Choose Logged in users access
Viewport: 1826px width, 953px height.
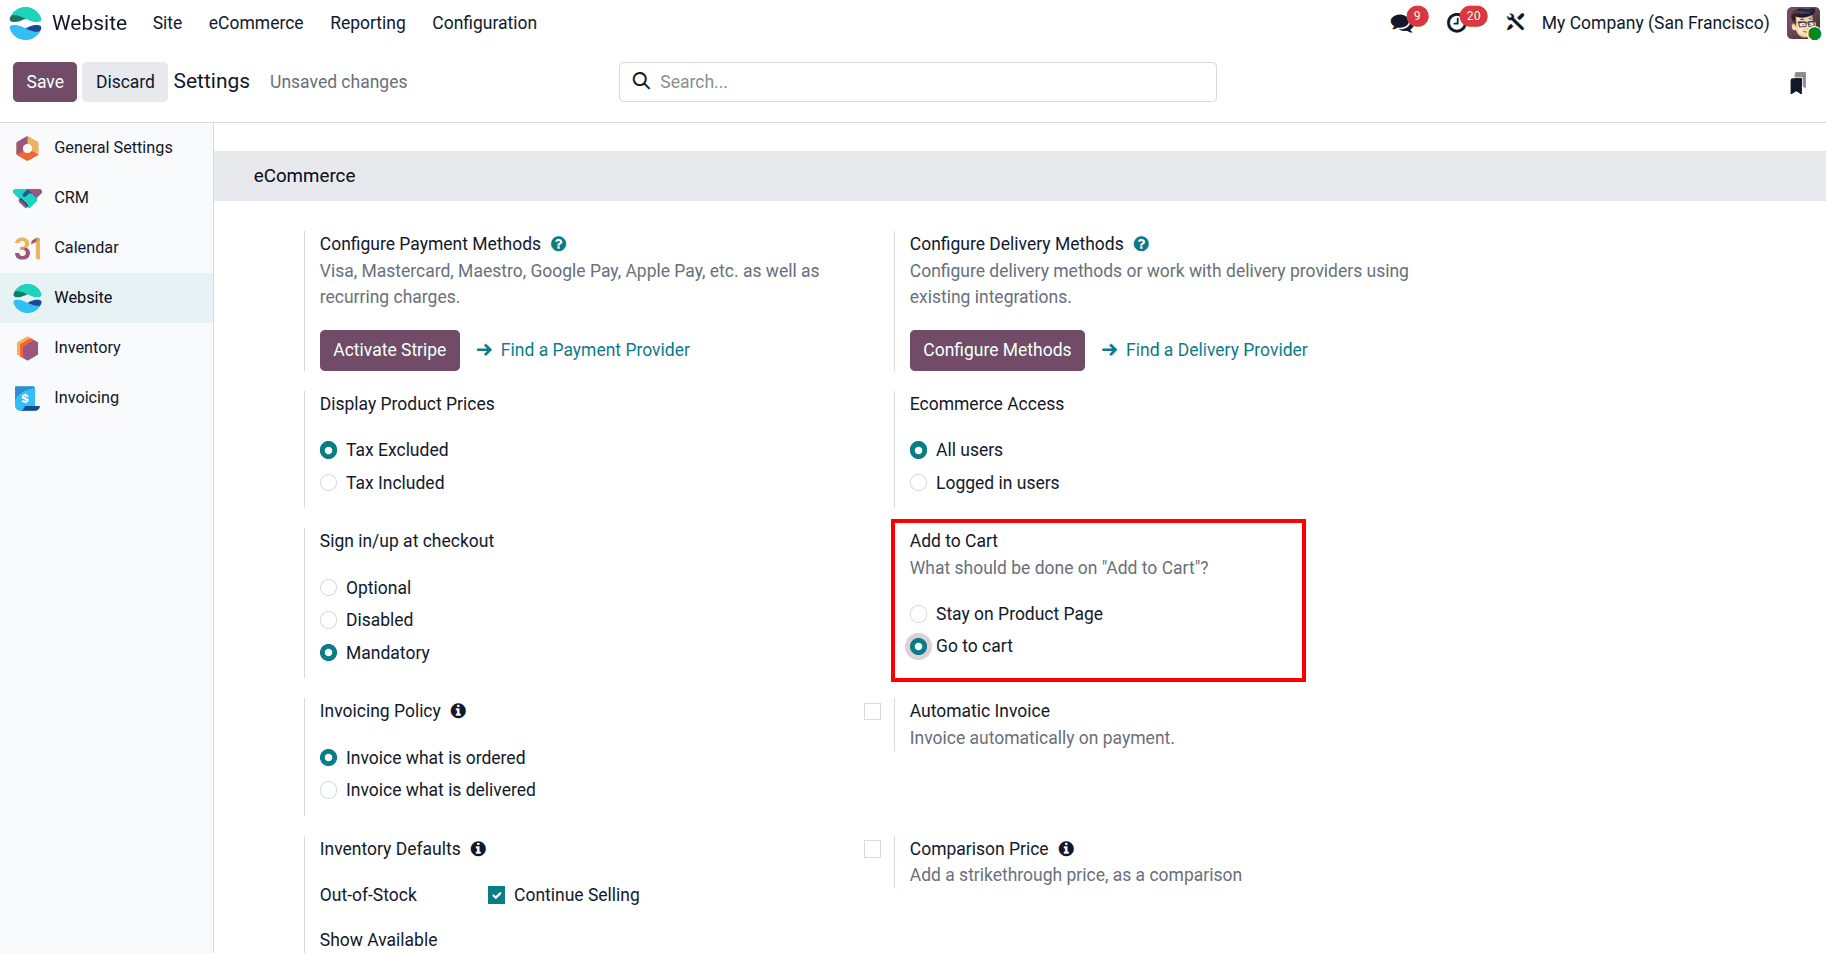pos(918,483)
